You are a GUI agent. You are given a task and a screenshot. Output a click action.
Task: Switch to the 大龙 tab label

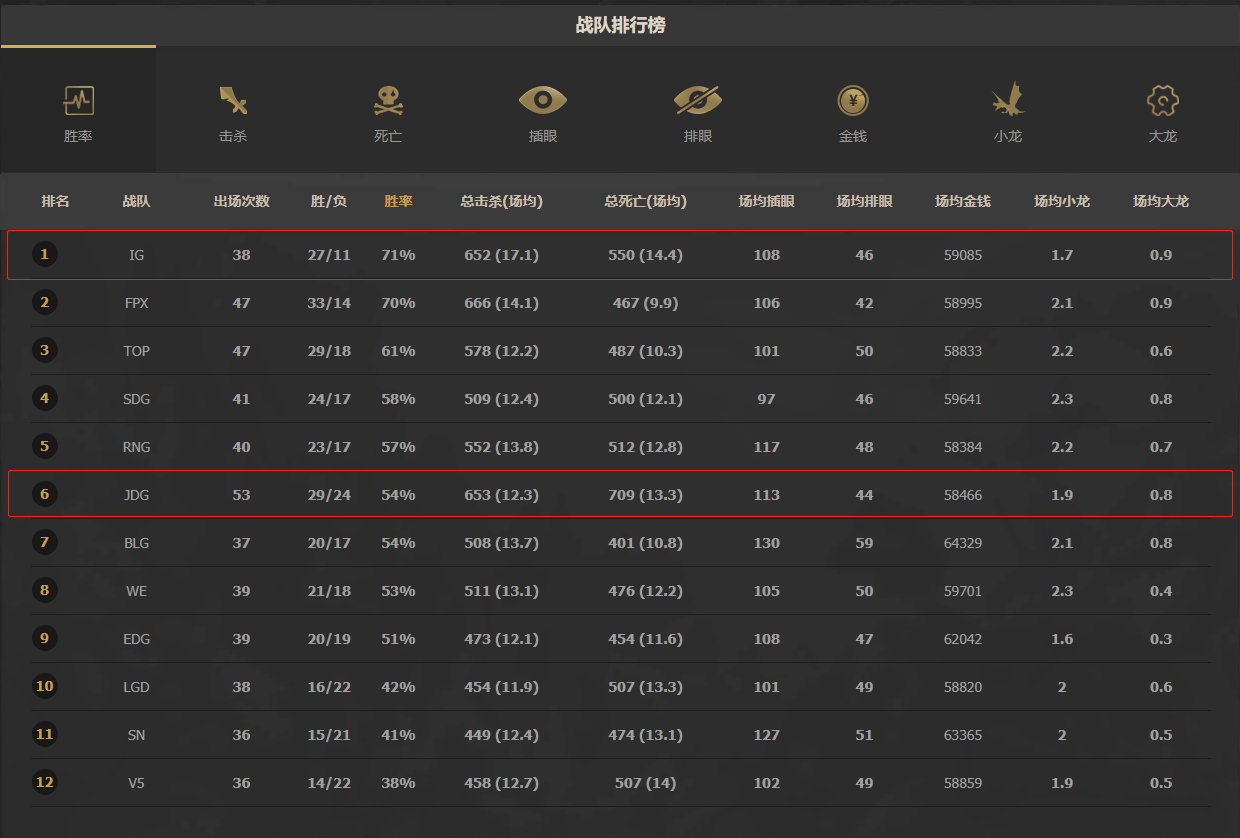click(x=1163, y=136)
